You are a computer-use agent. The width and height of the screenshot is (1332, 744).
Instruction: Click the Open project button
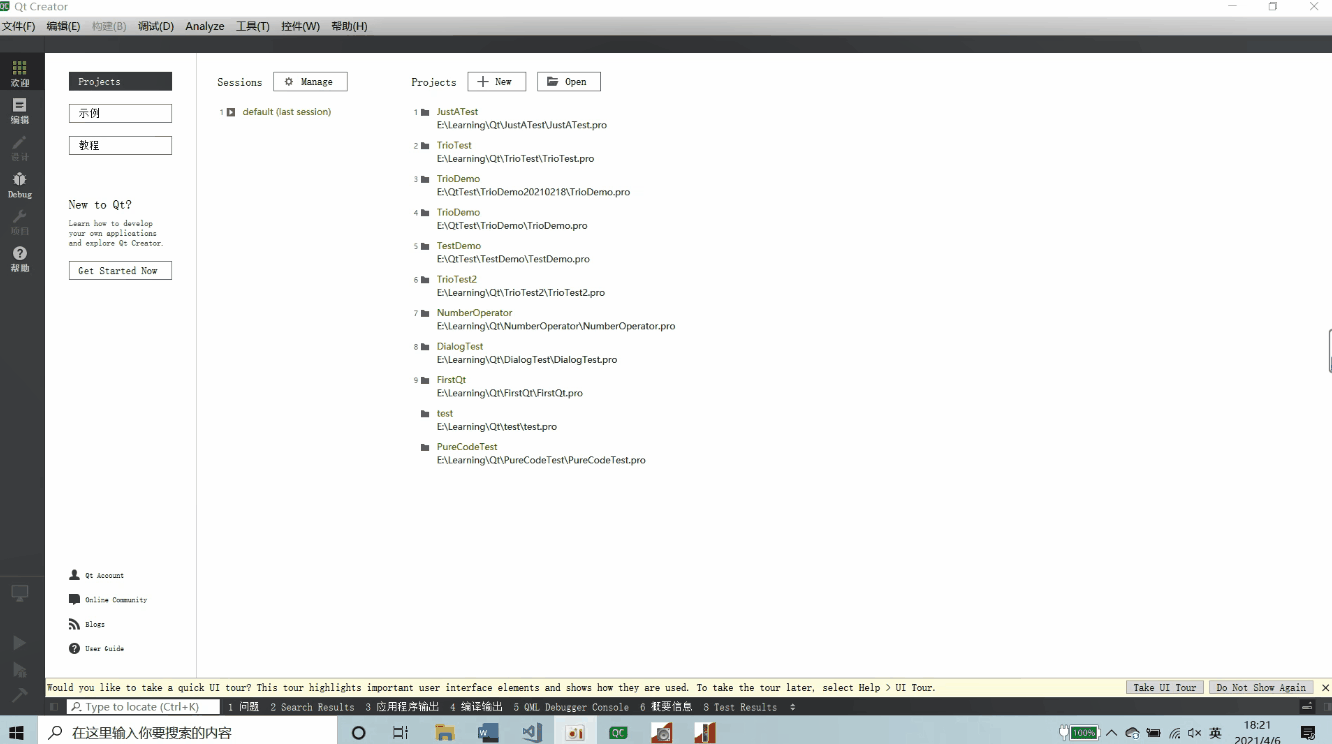pyautogui.click(x=569, y=82)
